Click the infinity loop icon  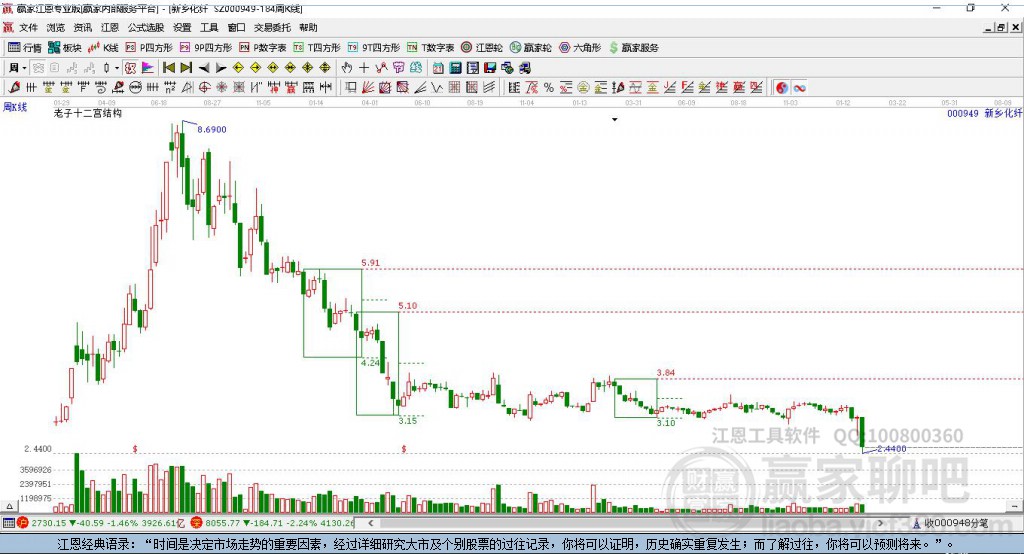pos(799,88)
